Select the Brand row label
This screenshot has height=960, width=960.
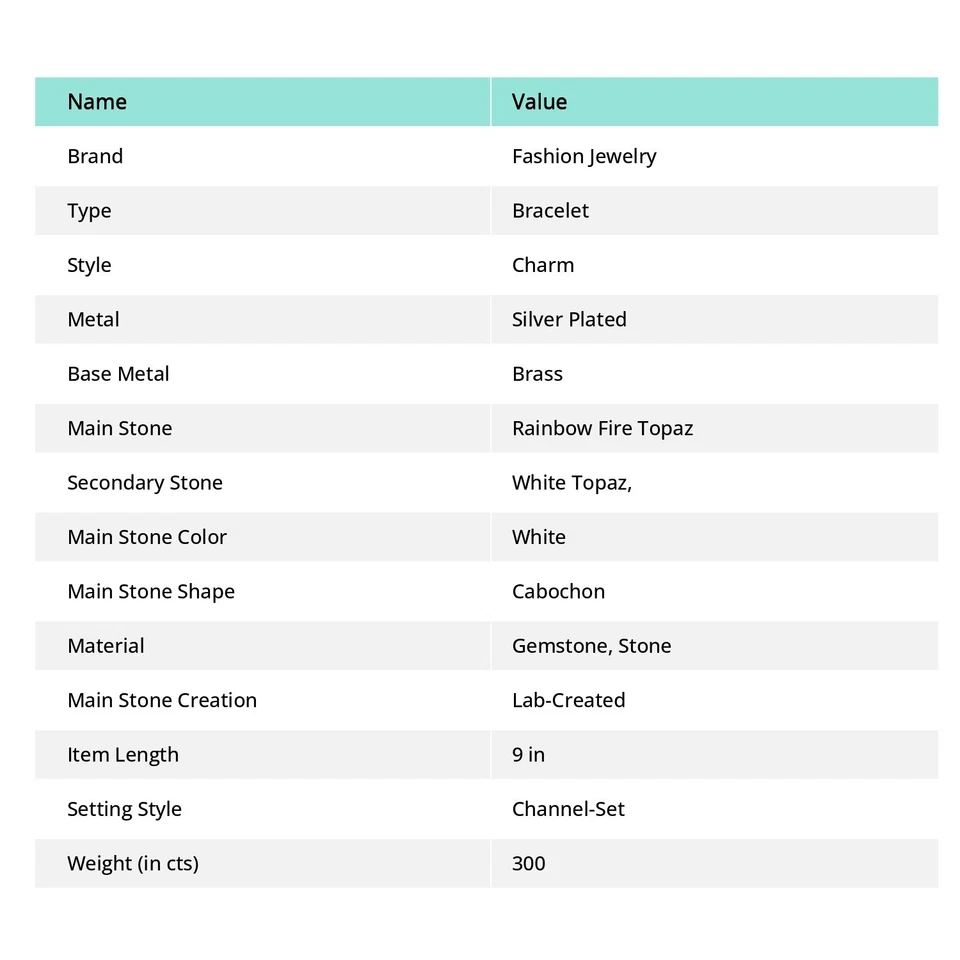(x=95, y=156)
